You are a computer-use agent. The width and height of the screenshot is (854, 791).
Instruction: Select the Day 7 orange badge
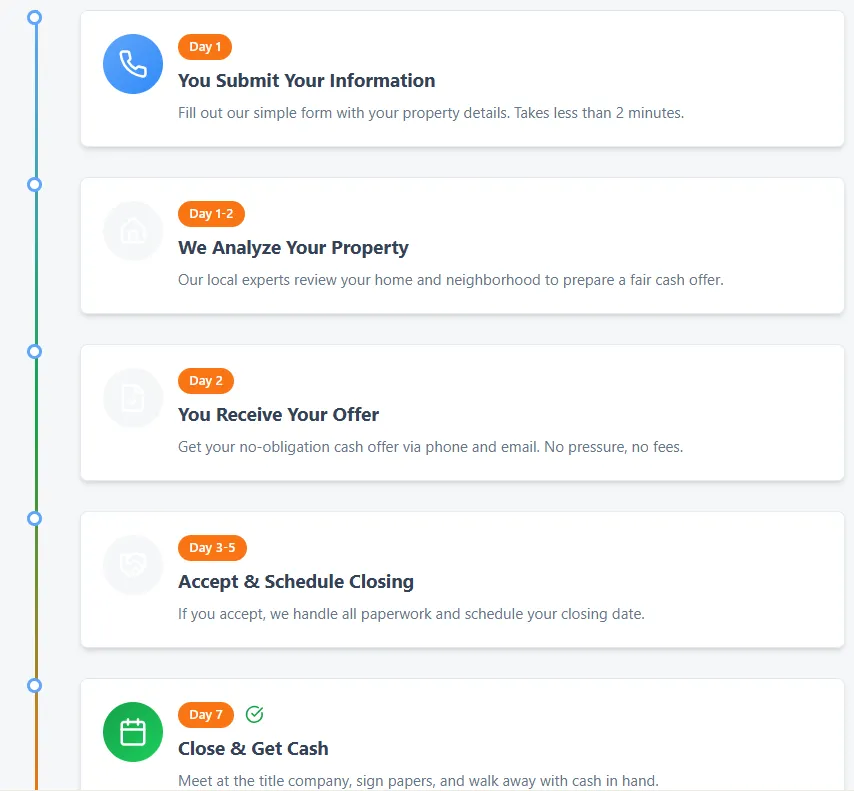click(206, 715)
